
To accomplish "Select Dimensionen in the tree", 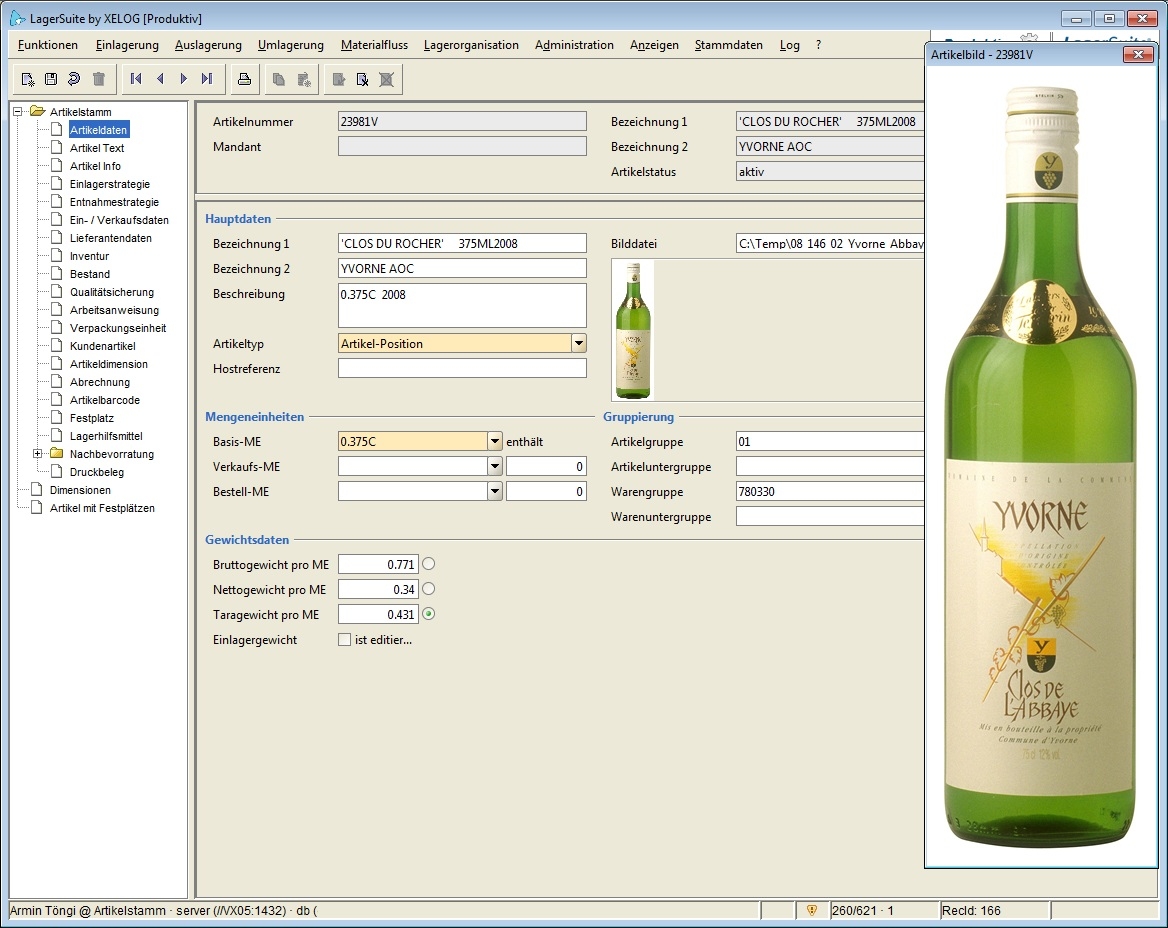I will pos(80,490).
